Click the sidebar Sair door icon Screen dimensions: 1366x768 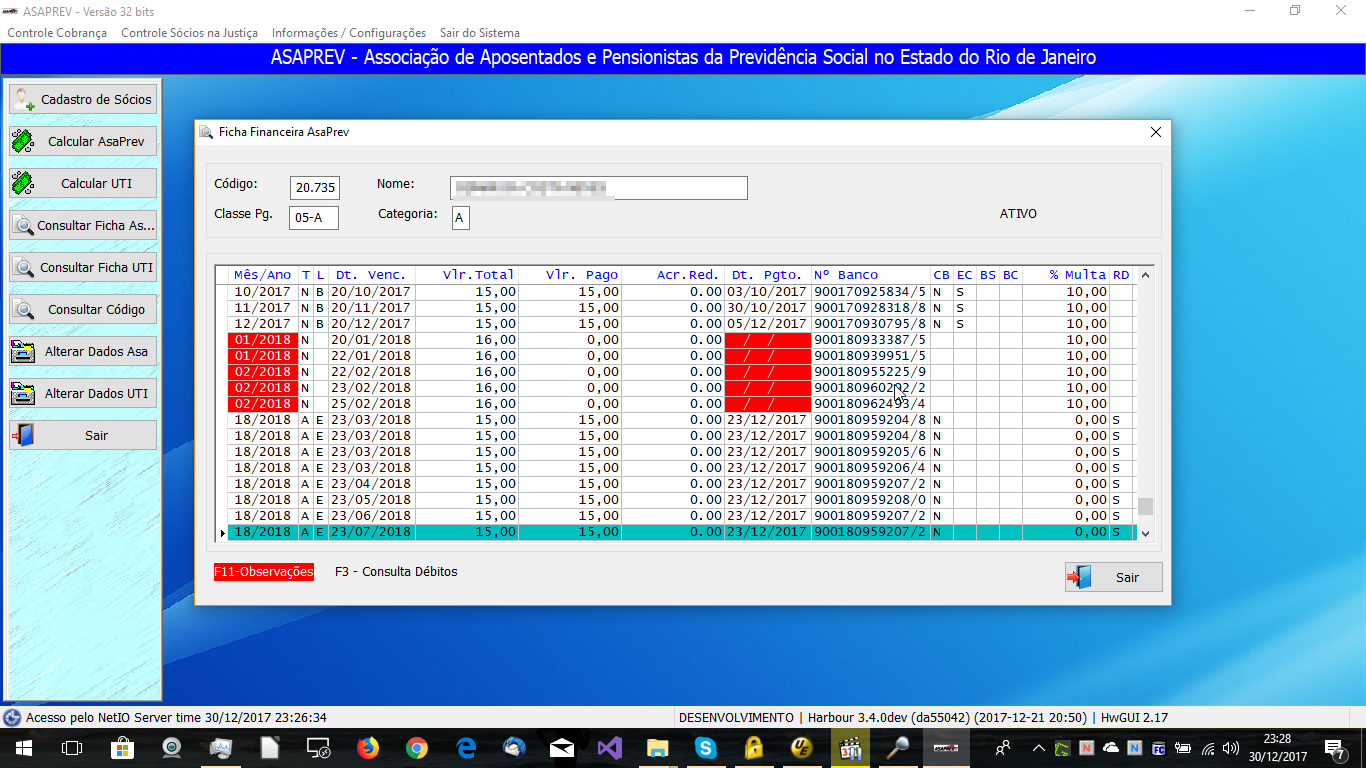point(23,436)
